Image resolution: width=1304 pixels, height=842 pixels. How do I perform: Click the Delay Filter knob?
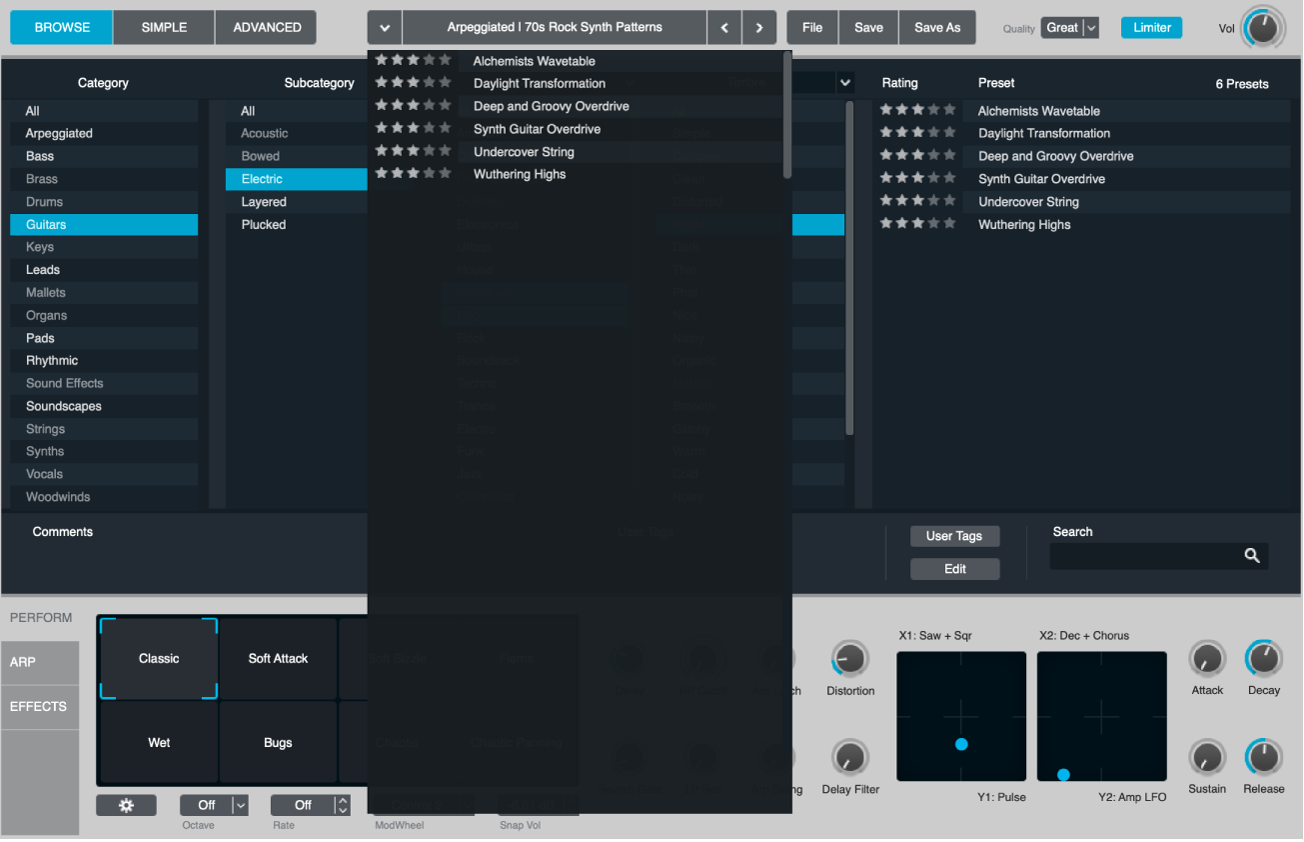click(x=849, y=757)
